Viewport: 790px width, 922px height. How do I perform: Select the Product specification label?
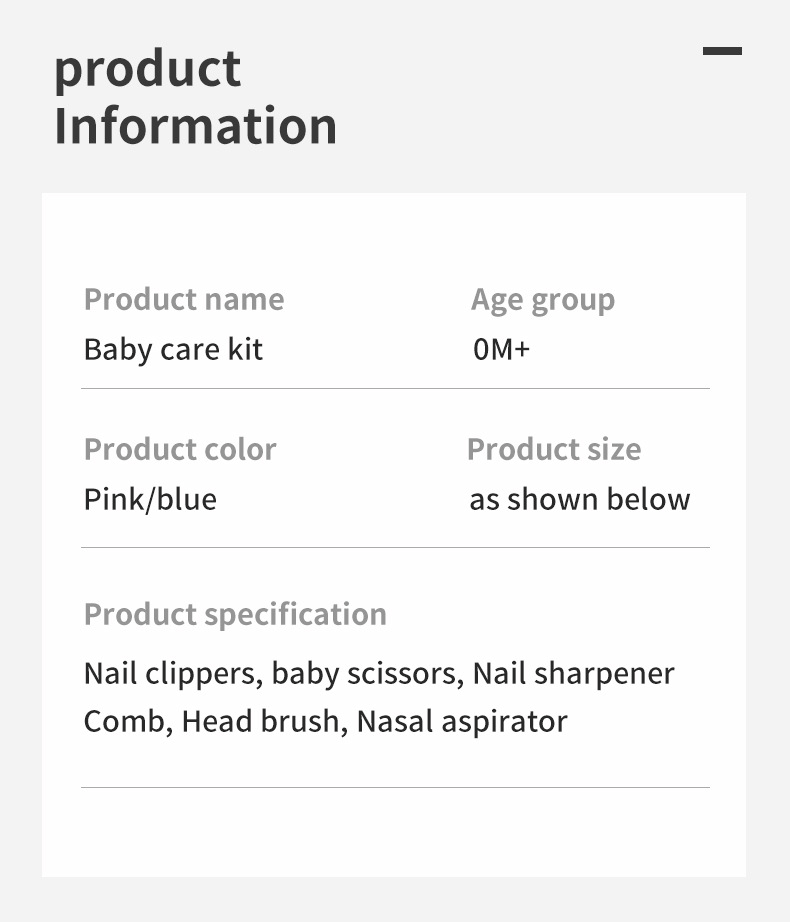tap(235, 614)
